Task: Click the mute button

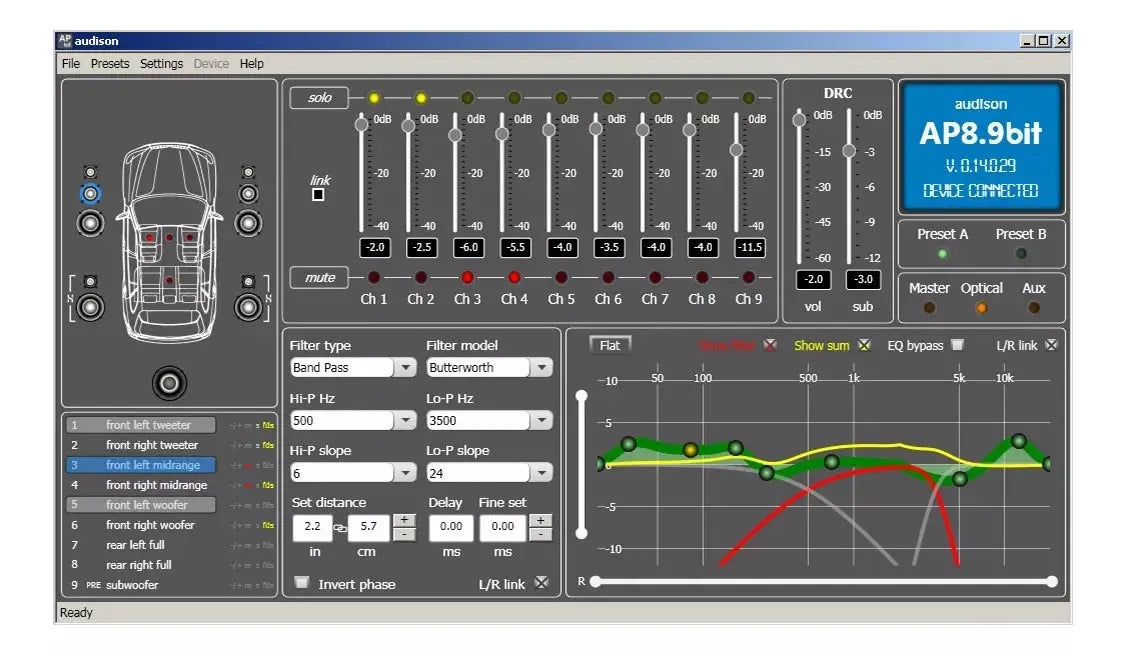Action: (x=319, y=278)
